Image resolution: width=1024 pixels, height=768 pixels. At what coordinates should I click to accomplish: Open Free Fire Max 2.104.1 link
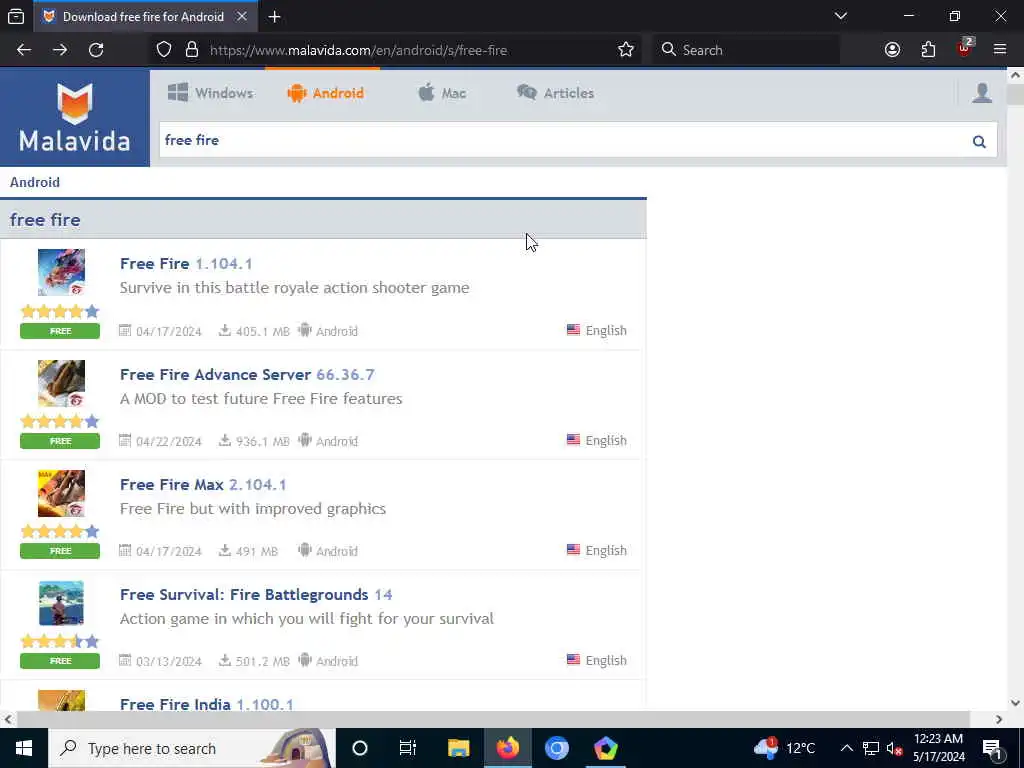tap(203, 485)
